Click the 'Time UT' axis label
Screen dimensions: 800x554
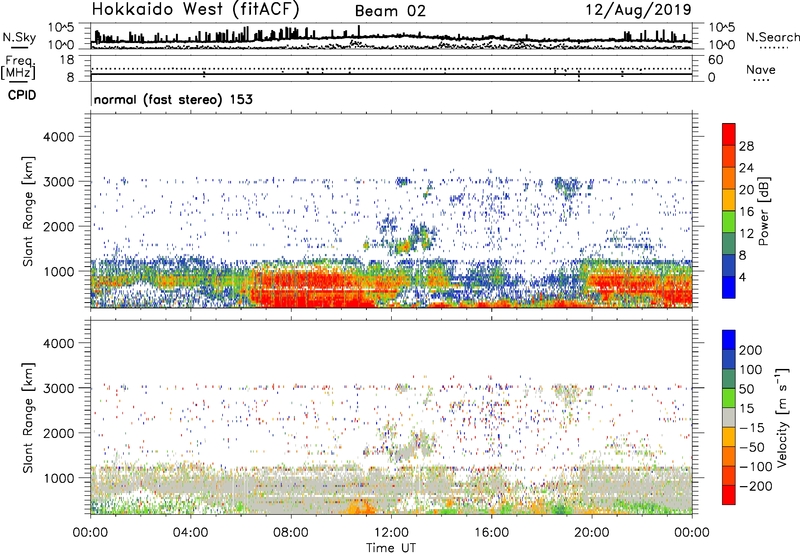click(391, 548)
